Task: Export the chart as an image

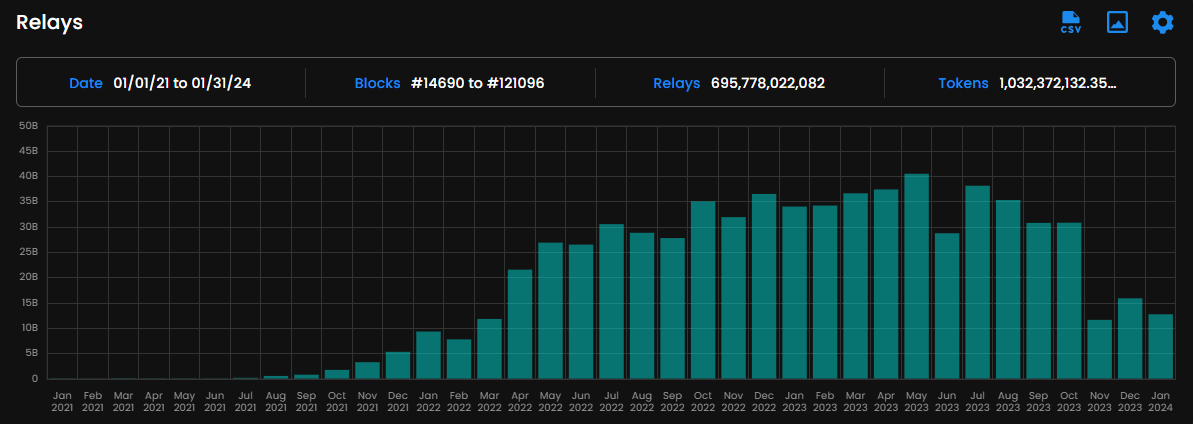Action: click(1117, 22)
